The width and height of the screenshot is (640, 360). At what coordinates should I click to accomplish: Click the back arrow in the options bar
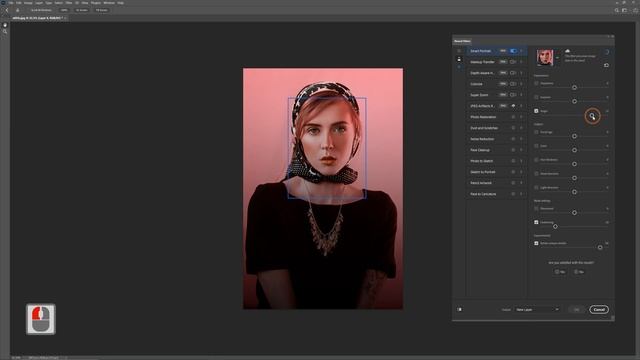pos(7,10)
